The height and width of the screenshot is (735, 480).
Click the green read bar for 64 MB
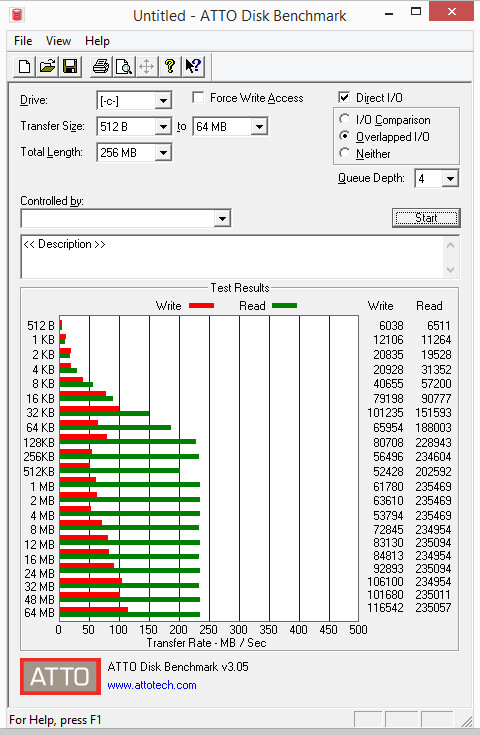pos(130,615)
